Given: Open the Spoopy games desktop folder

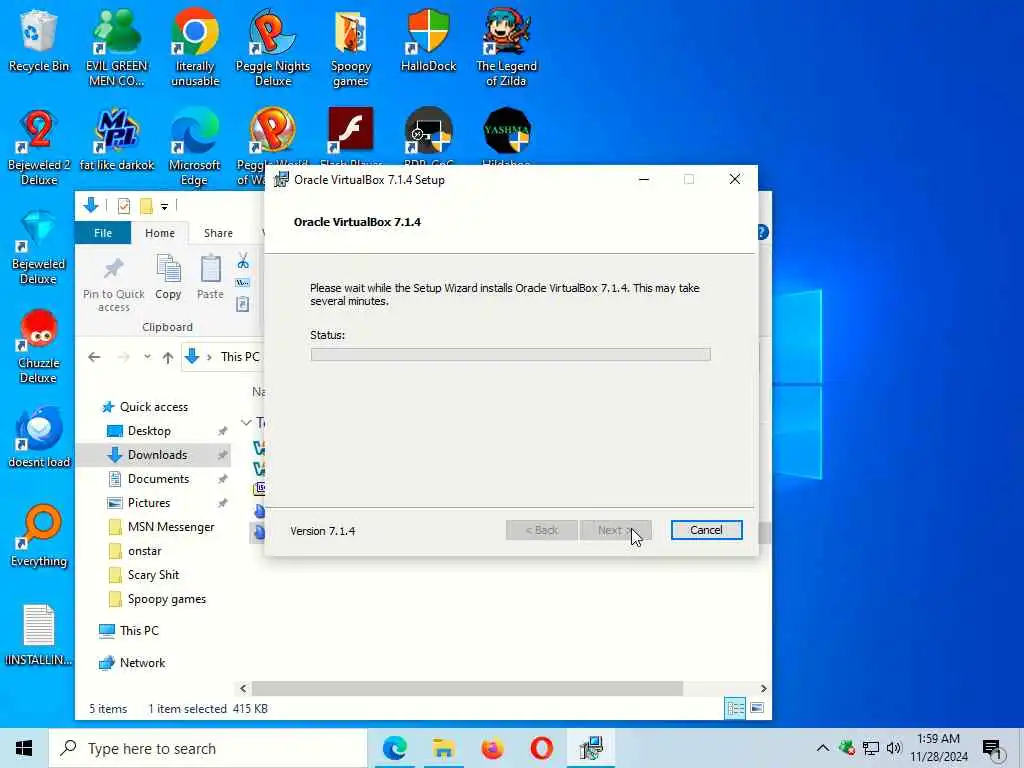Looking at the screenshot, I should [x=351, y=47].
